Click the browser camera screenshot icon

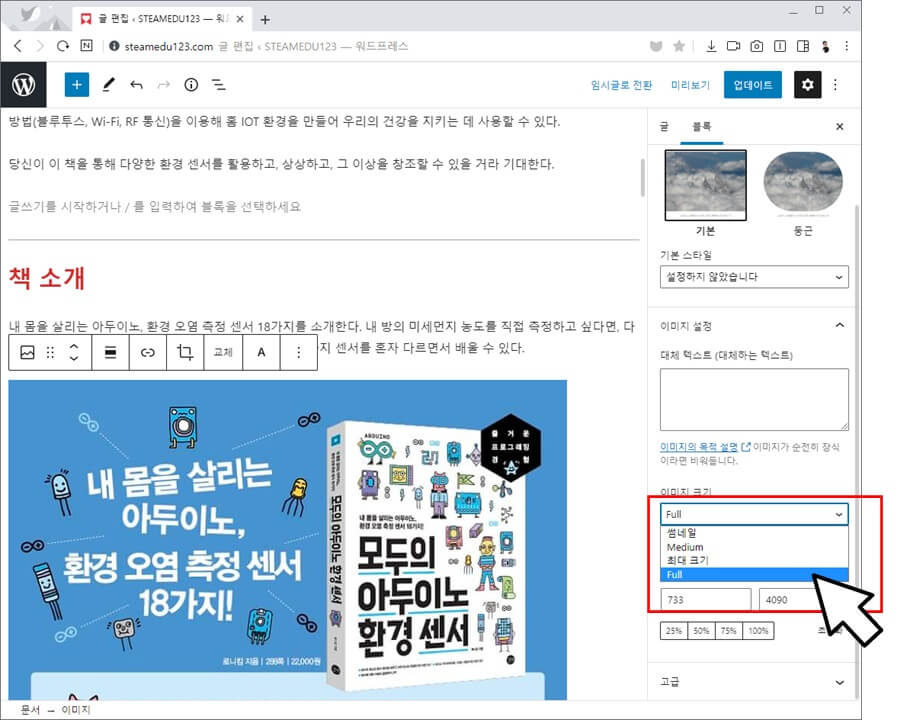757,46
